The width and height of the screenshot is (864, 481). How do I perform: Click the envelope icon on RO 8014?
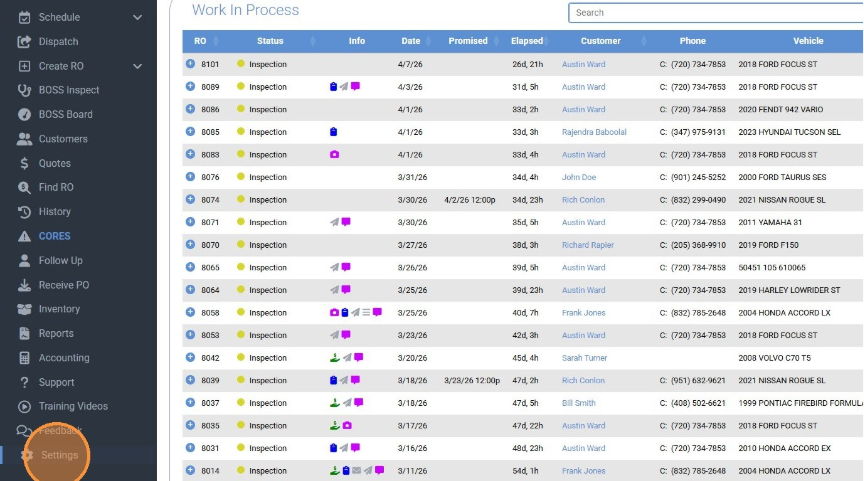(357, 471)
